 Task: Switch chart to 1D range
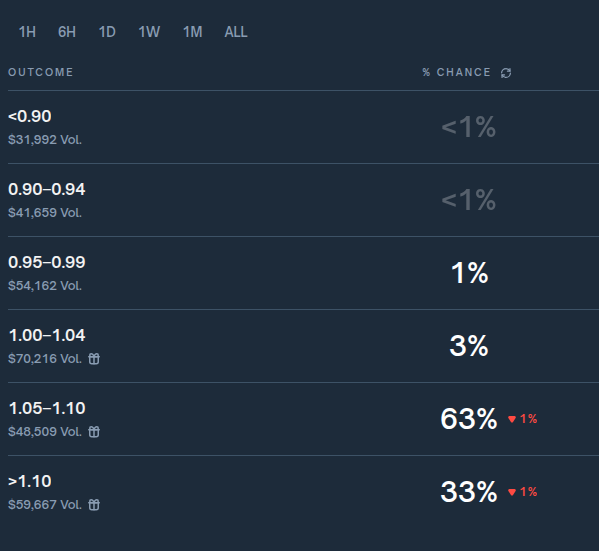point(107,32)
